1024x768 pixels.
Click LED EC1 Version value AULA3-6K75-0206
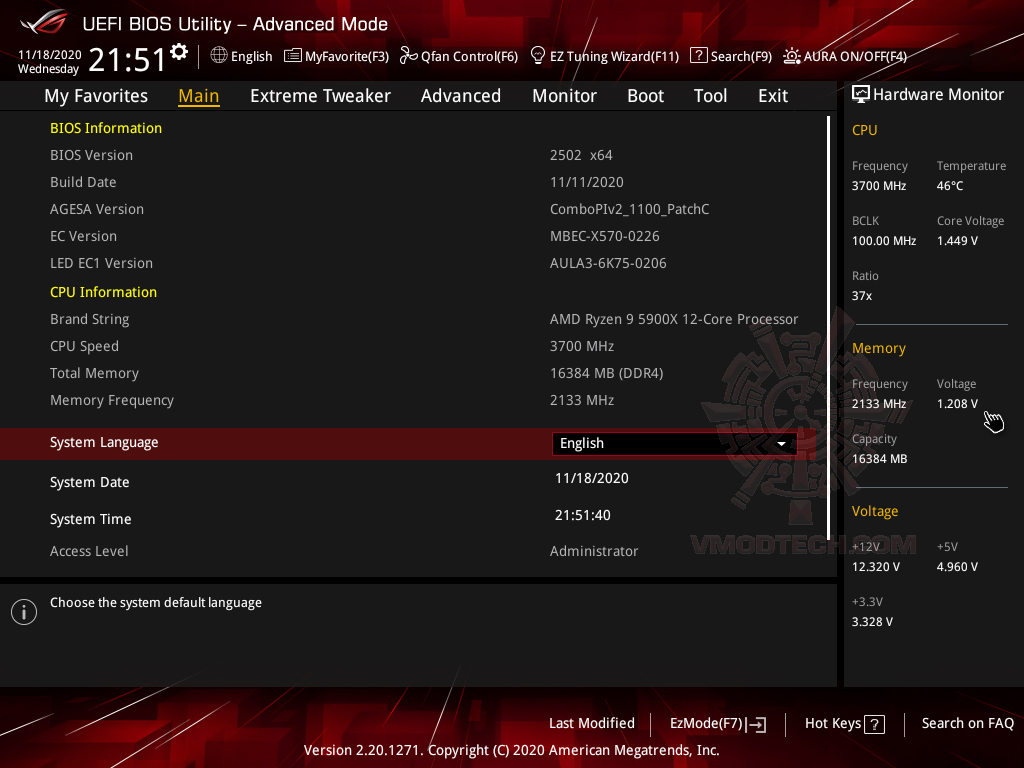pos(608,263)
